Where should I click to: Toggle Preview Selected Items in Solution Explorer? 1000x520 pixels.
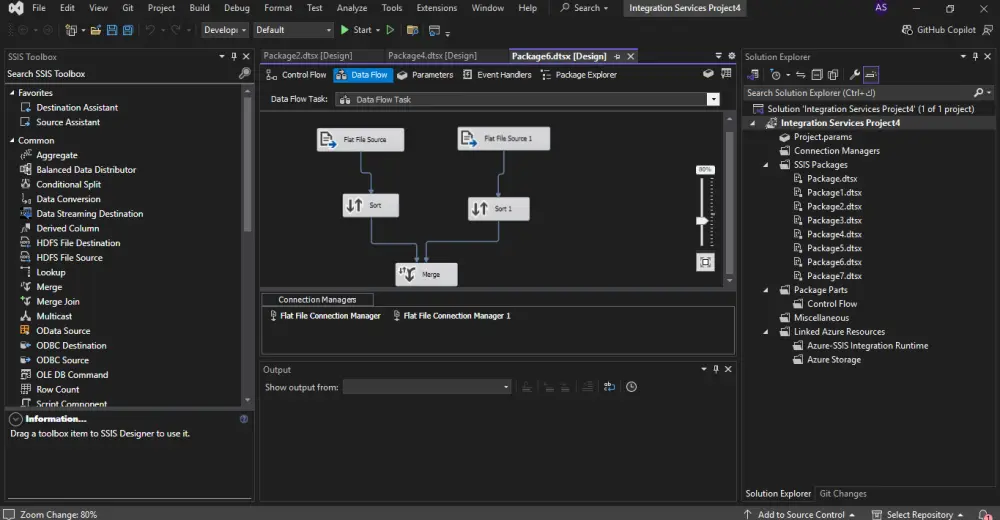(x=871, y=75)
